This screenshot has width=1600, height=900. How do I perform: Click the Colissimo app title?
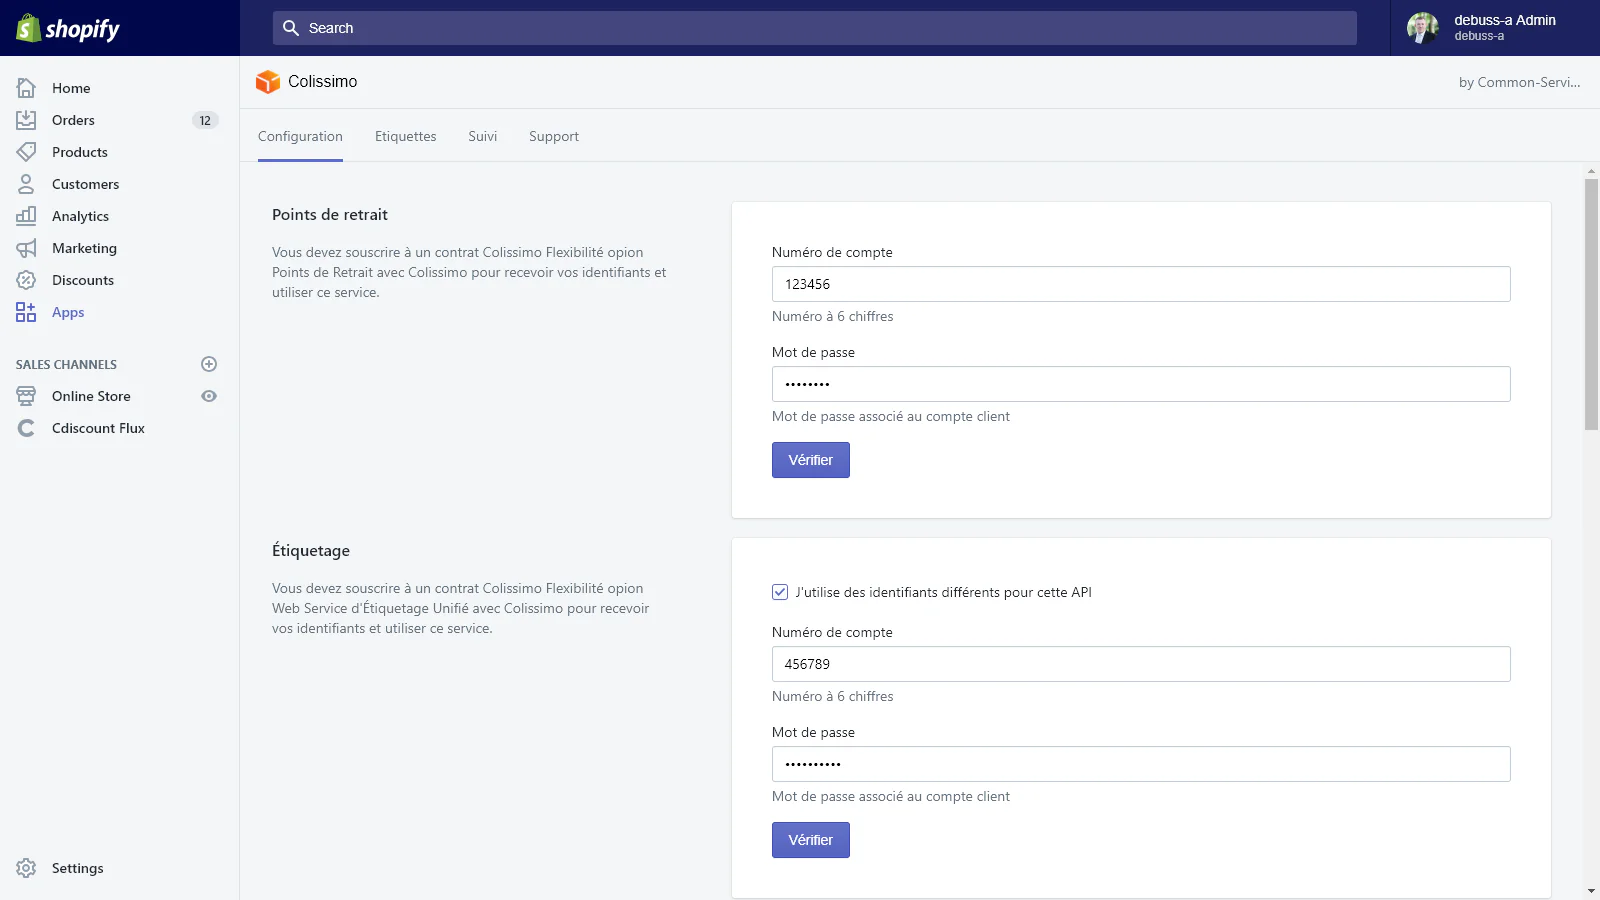(322, 82)
